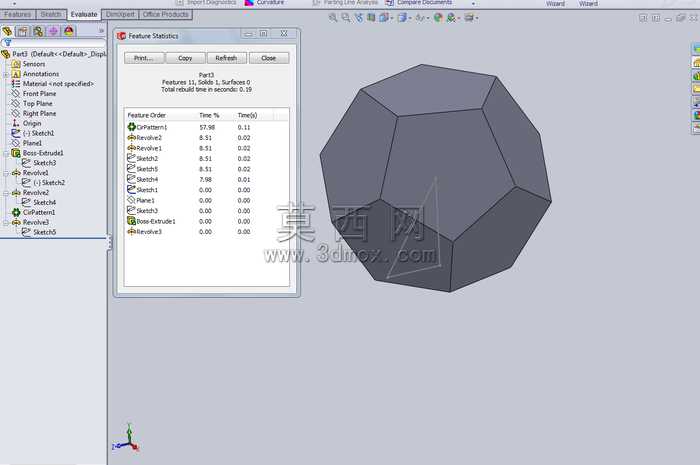This screenshot has height=465, width=700.
Task: Open the Hide/Show Items dropdown arrow
Action: [x=428, y=18]
